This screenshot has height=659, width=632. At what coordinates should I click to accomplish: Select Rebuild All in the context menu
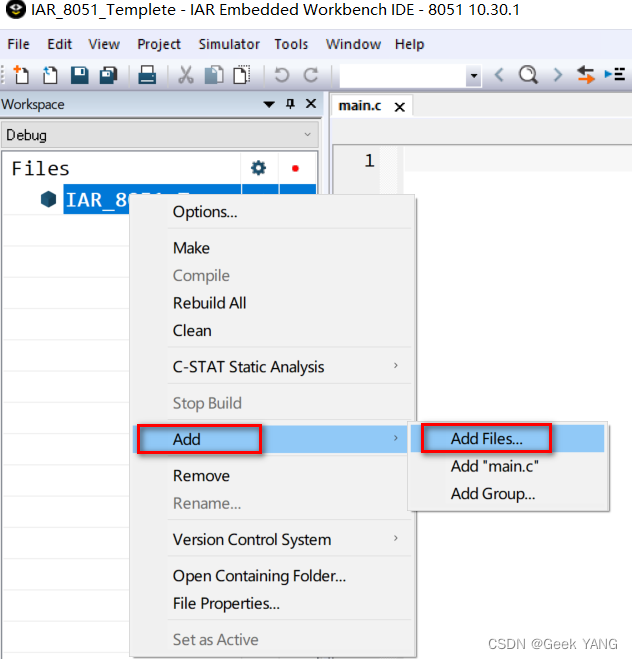click(209, 303)
